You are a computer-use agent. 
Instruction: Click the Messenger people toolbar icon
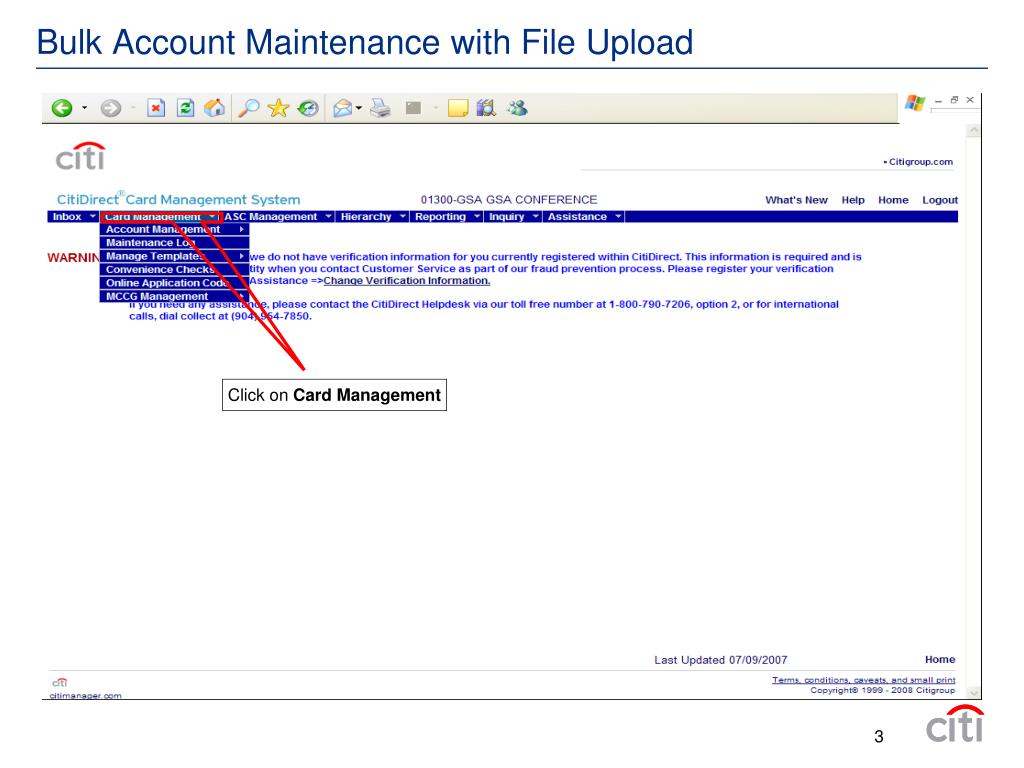pos(517,108)
